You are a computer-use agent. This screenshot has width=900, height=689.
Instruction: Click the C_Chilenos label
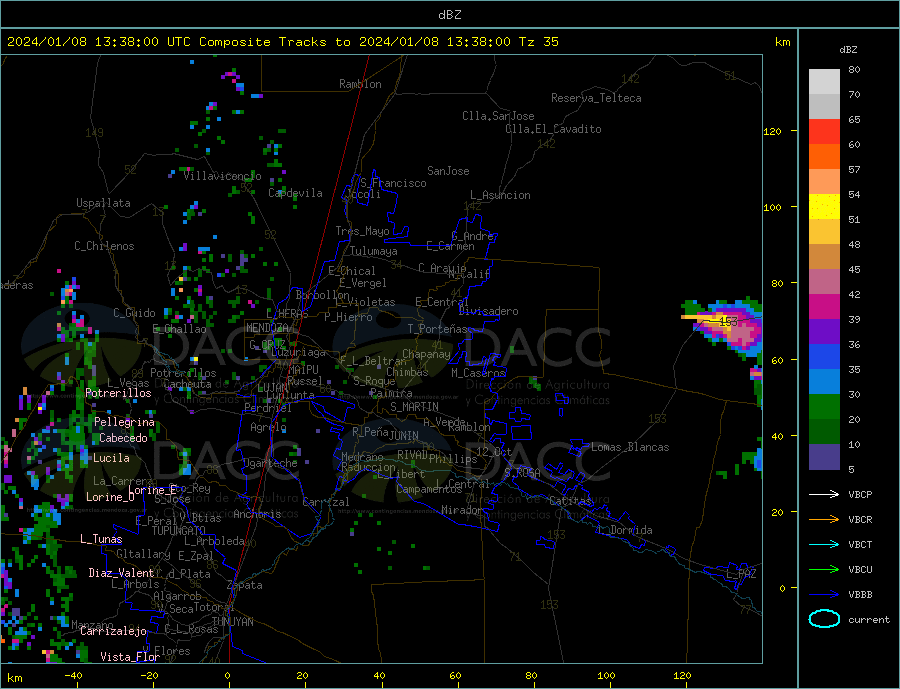104,246
